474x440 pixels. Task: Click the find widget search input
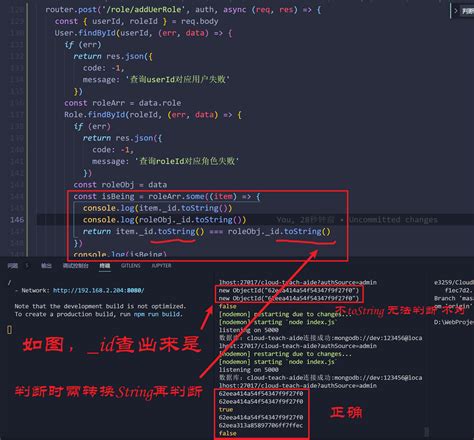(x=467, y=11)
